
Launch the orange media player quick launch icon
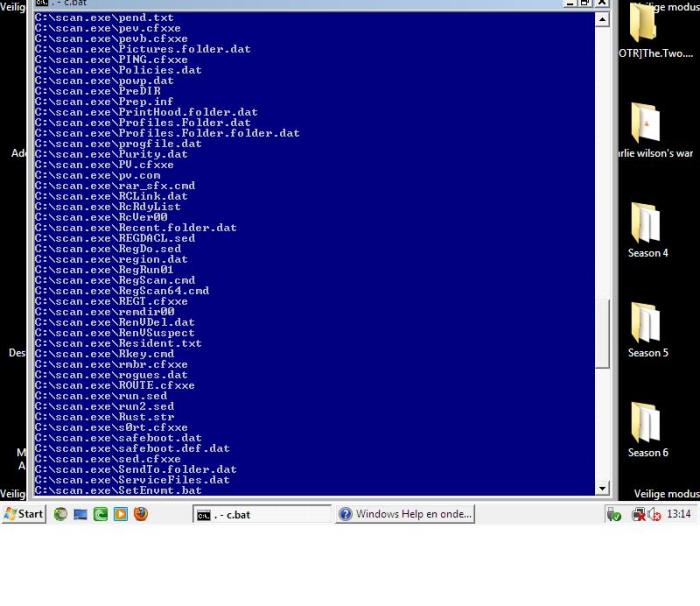[x=121, y=514]
